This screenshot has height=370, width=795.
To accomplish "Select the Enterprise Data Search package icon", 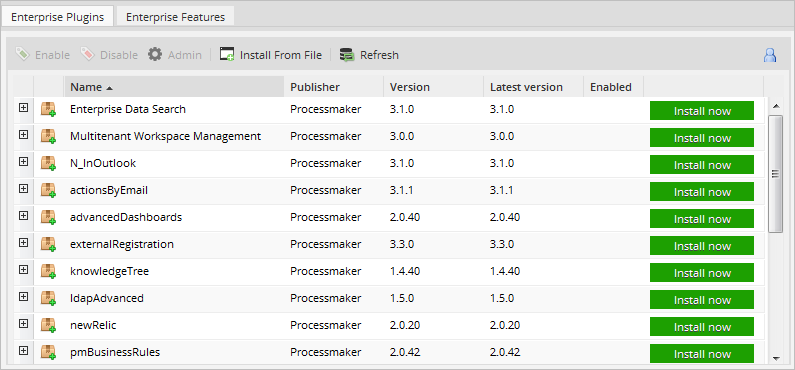I will [48, 109].
